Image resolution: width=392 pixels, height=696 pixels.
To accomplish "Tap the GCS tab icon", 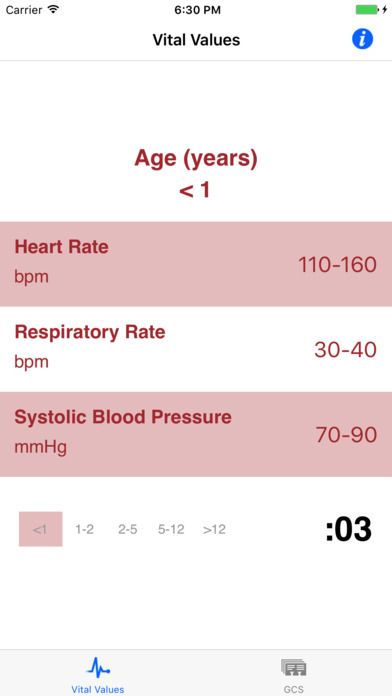I will (293, 668).
